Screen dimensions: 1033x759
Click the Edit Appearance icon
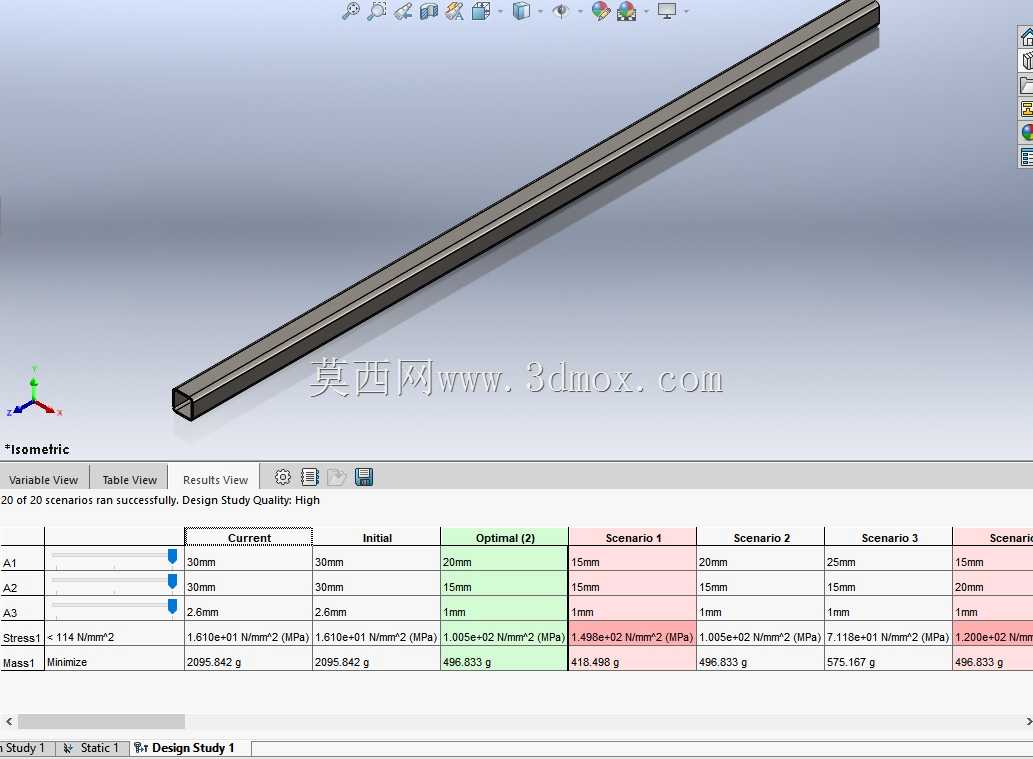click(x=600, y=11)
